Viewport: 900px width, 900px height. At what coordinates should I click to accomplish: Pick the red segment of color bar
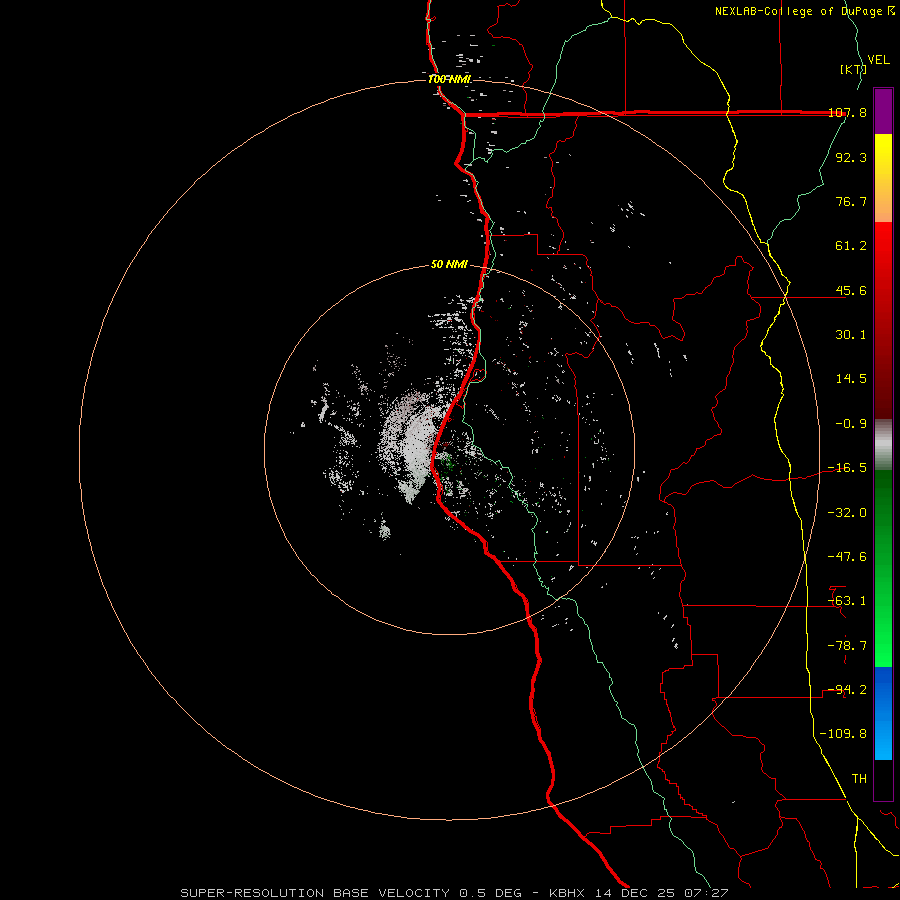pos(883,320)
